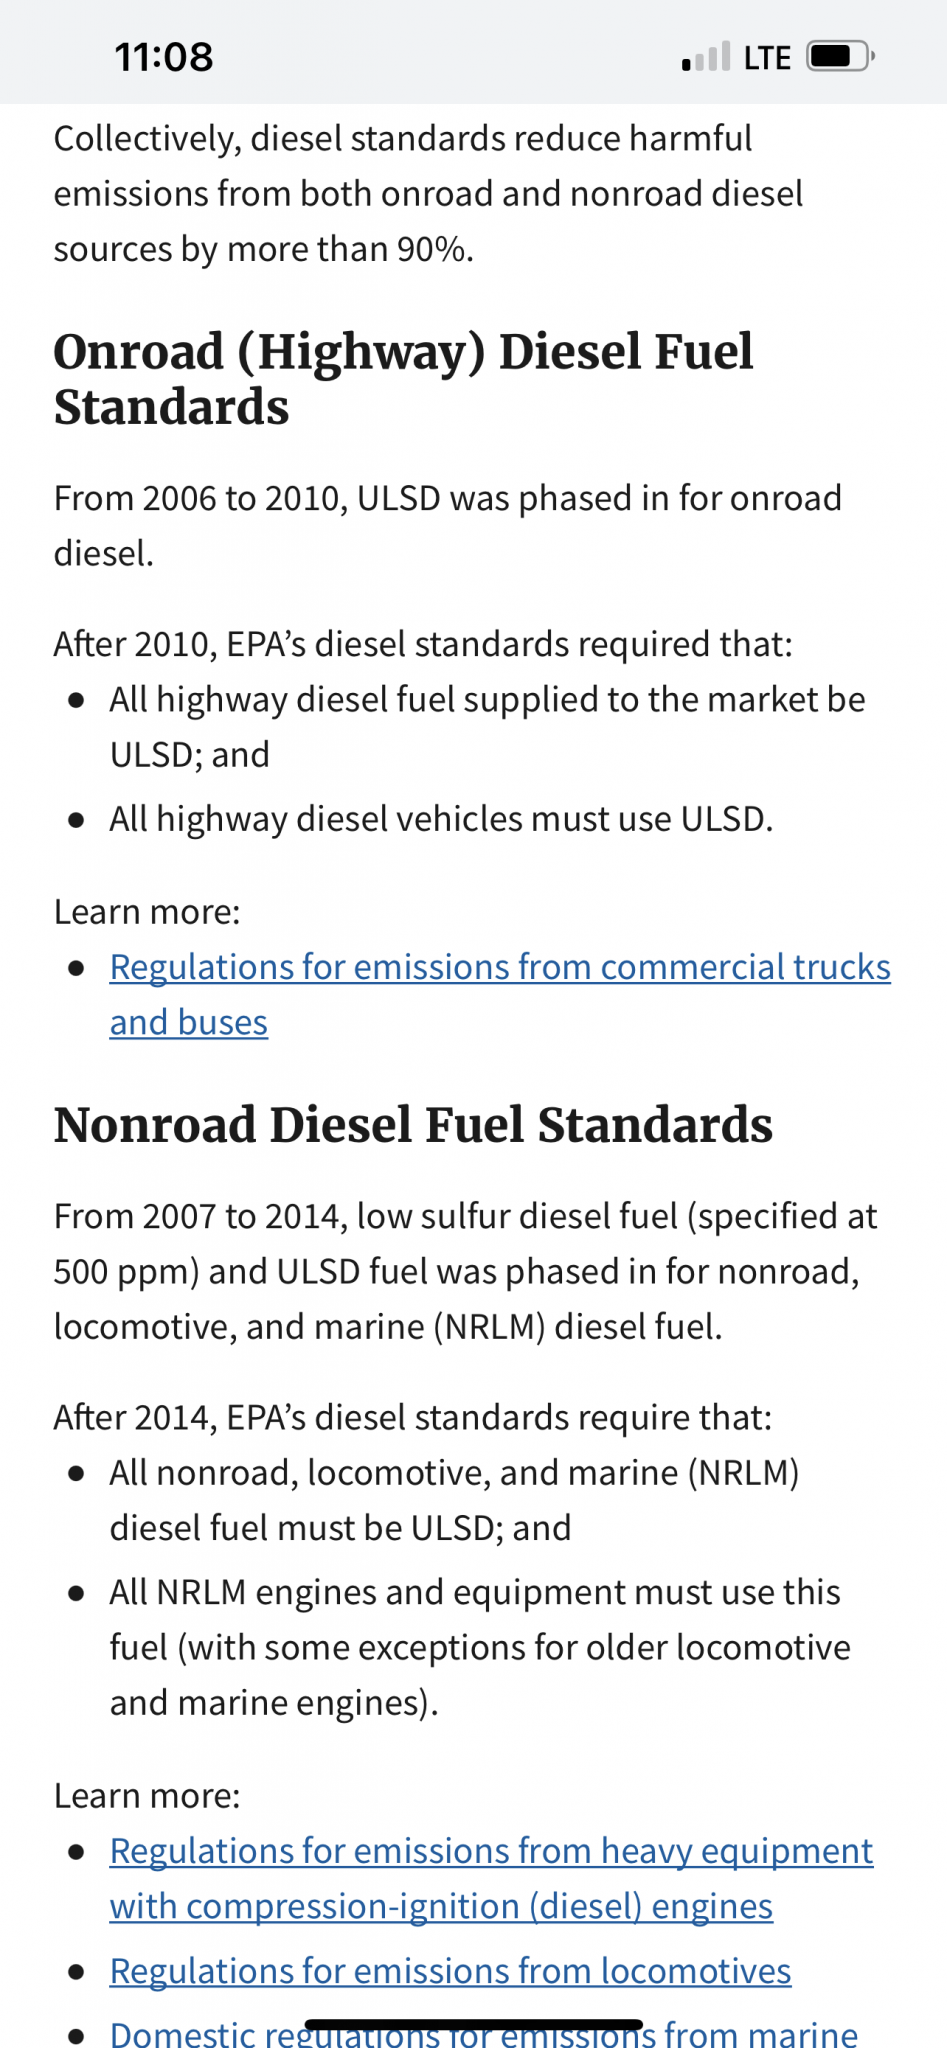947x2048 pixels.
Task: Tap the battery icon in status bar
Action: [840, 56]
